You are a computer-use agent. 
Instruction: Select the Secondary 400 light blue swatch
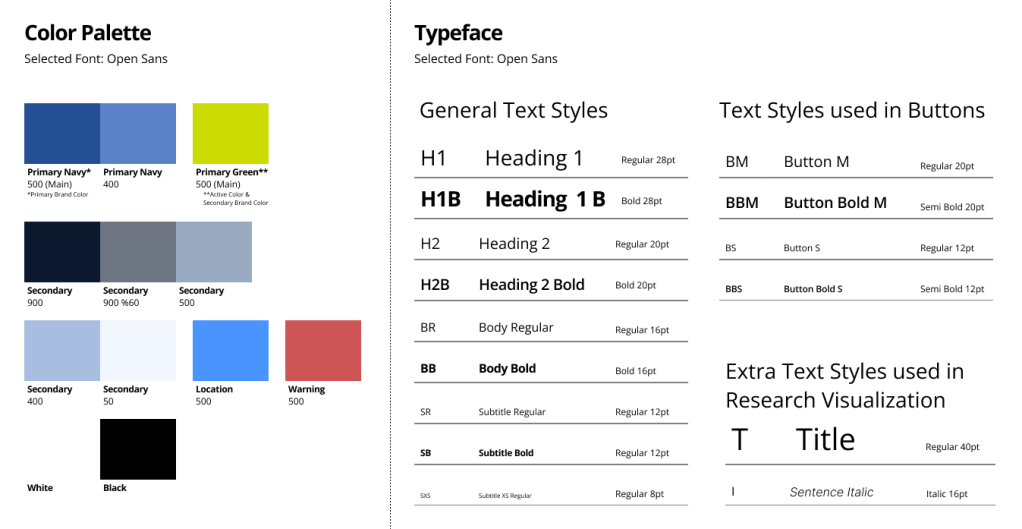[62, 350]
